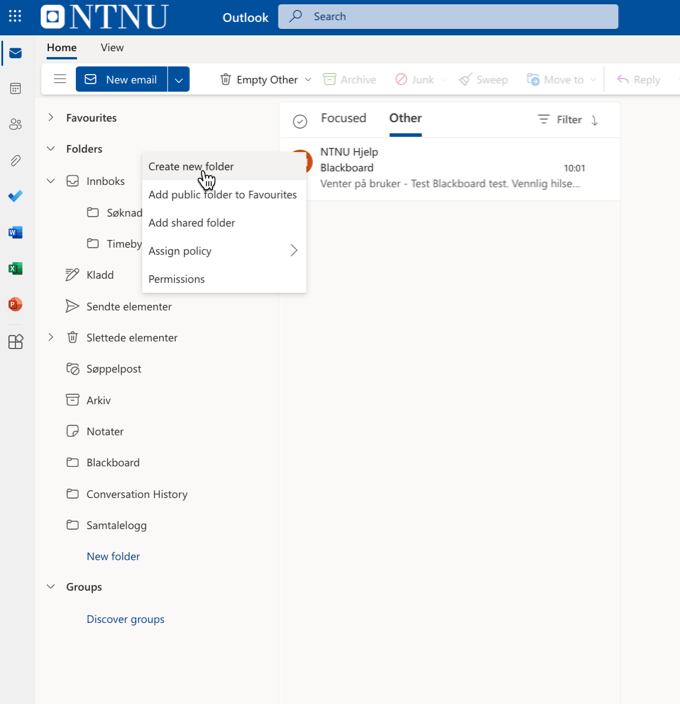
Task: Click the Kladd drafts pencil icon
Action: pyautogui.click(x=72, y=275)
